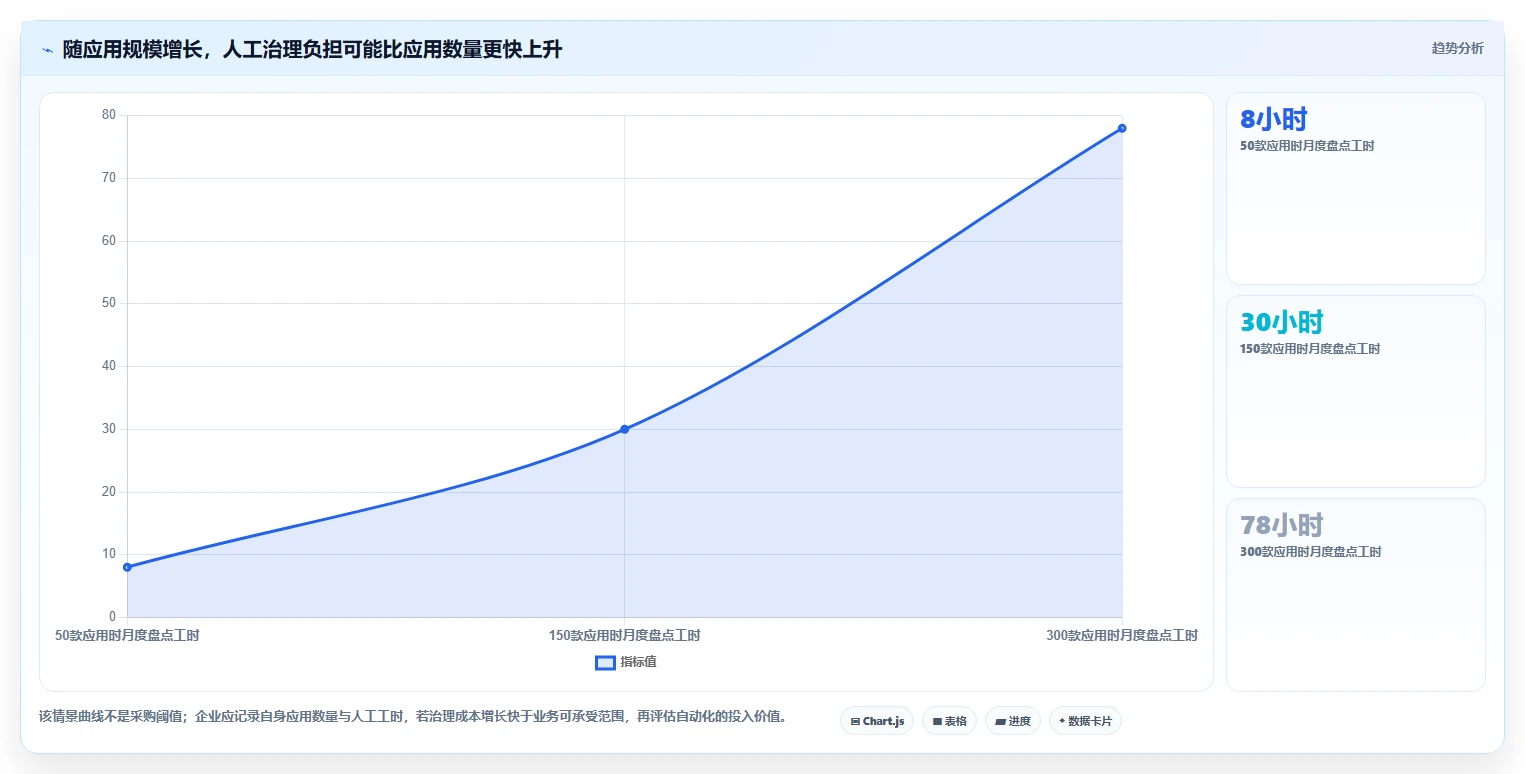The image size is (1525, 774).
Task: Click the 78小时 value card
Action: [x=1355, y=594]
